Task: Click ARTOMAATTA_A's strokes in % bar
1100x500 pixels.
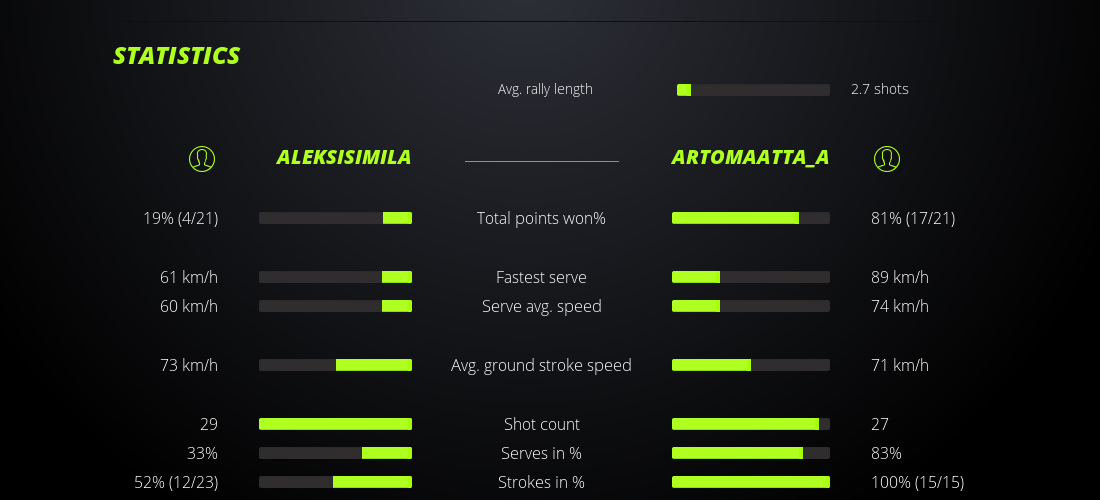Action: (x=751, y=482)
